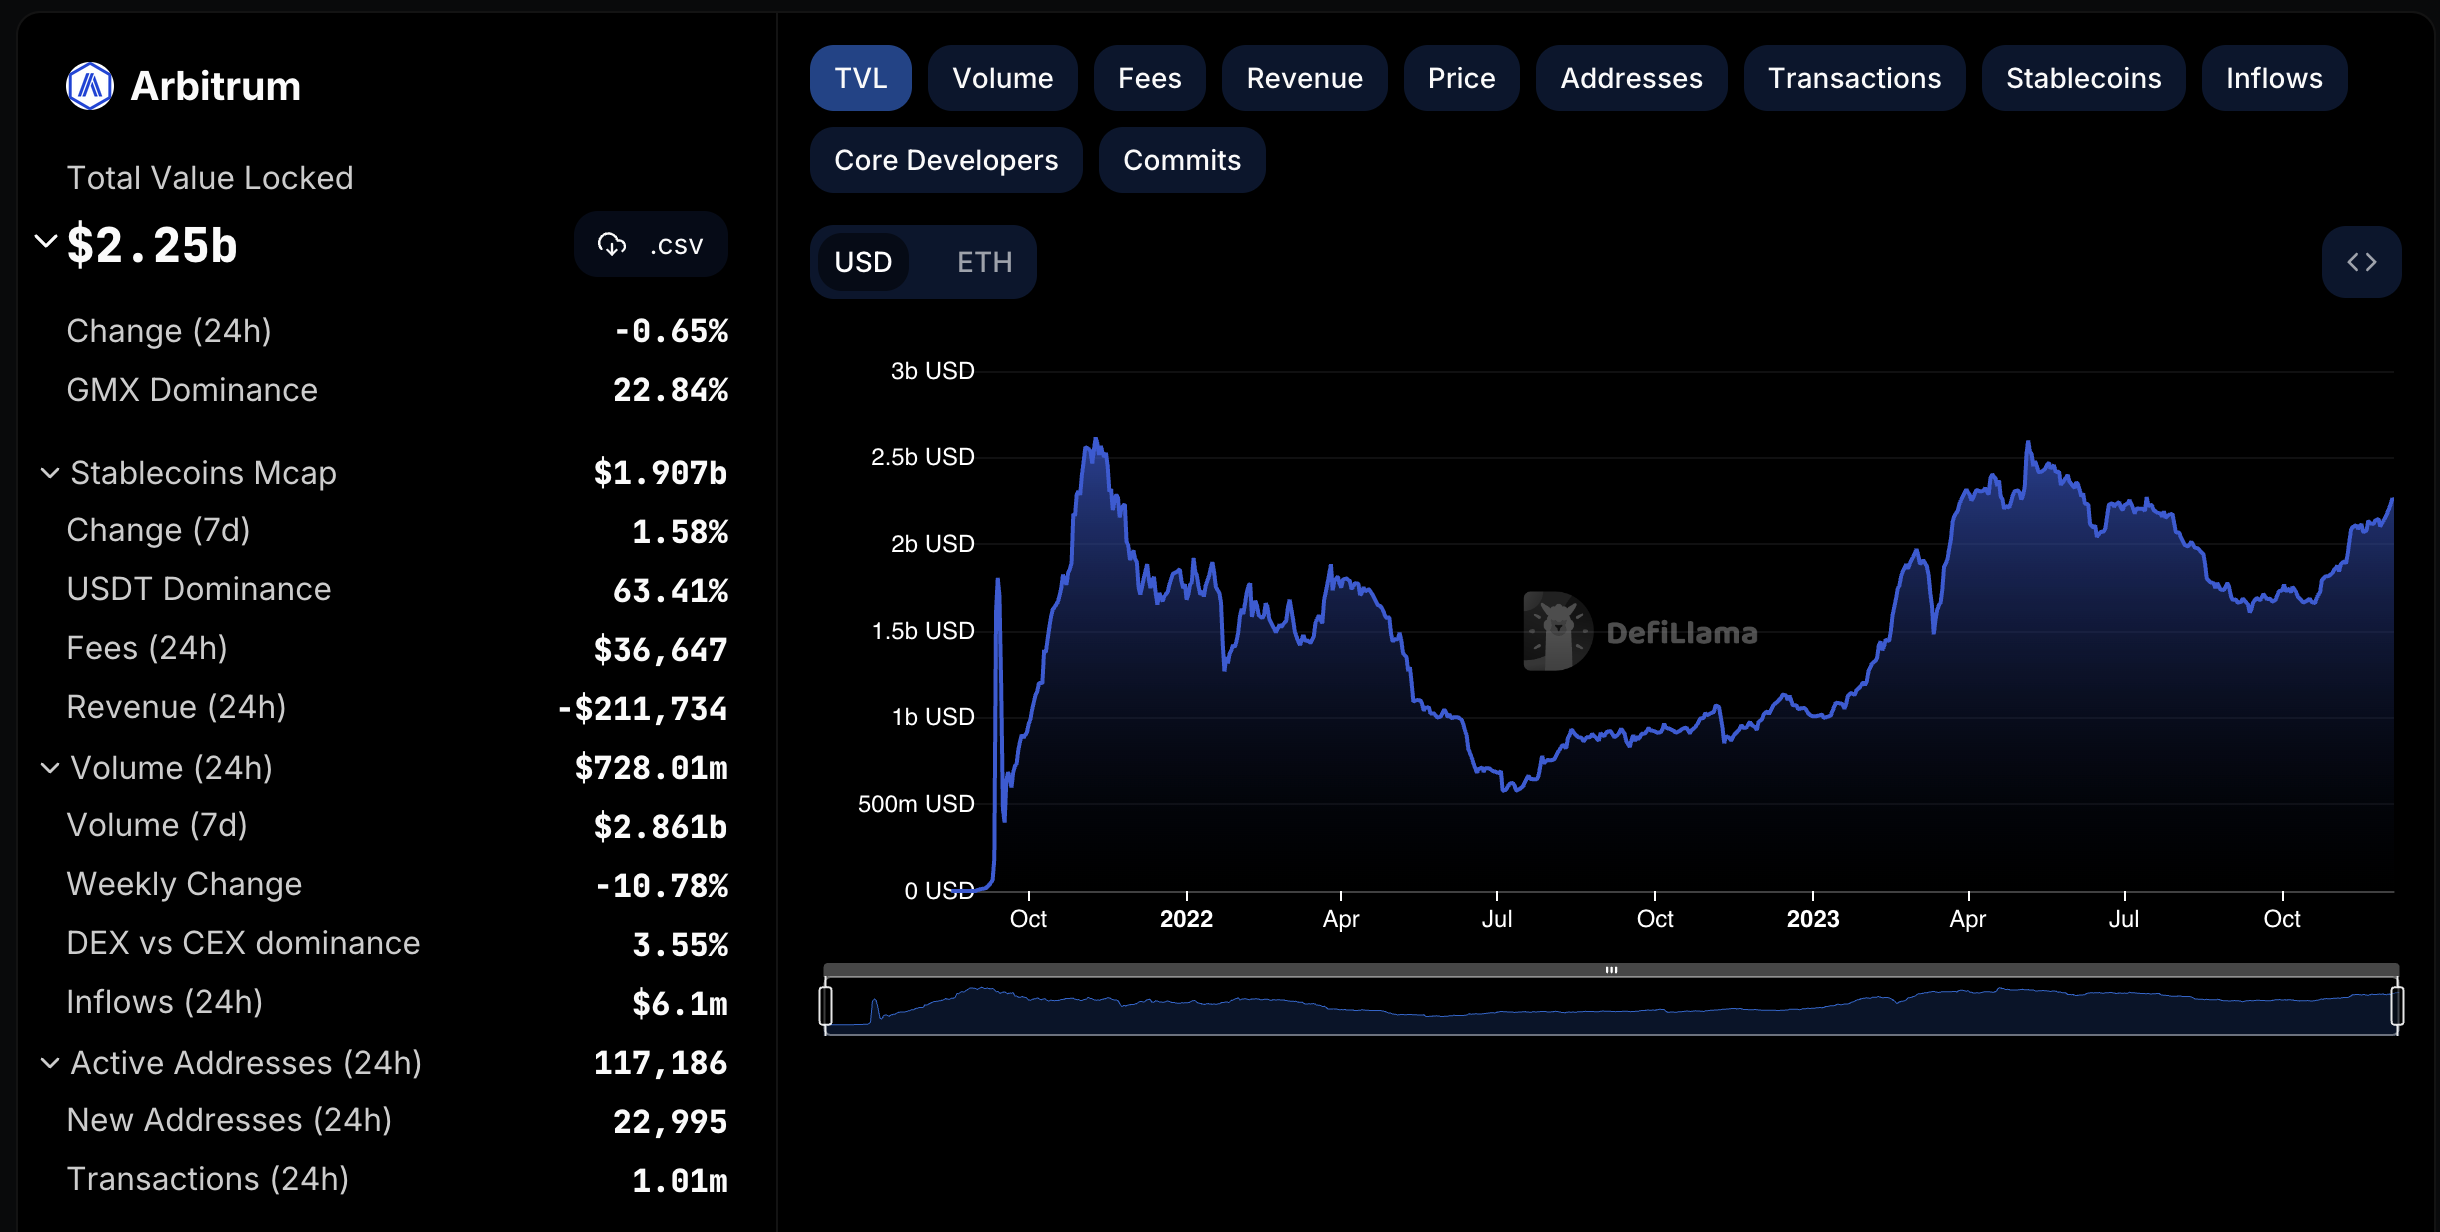Switch the chart denomination to ETH
The image size is (2440, 1232).
click(984, 262)
